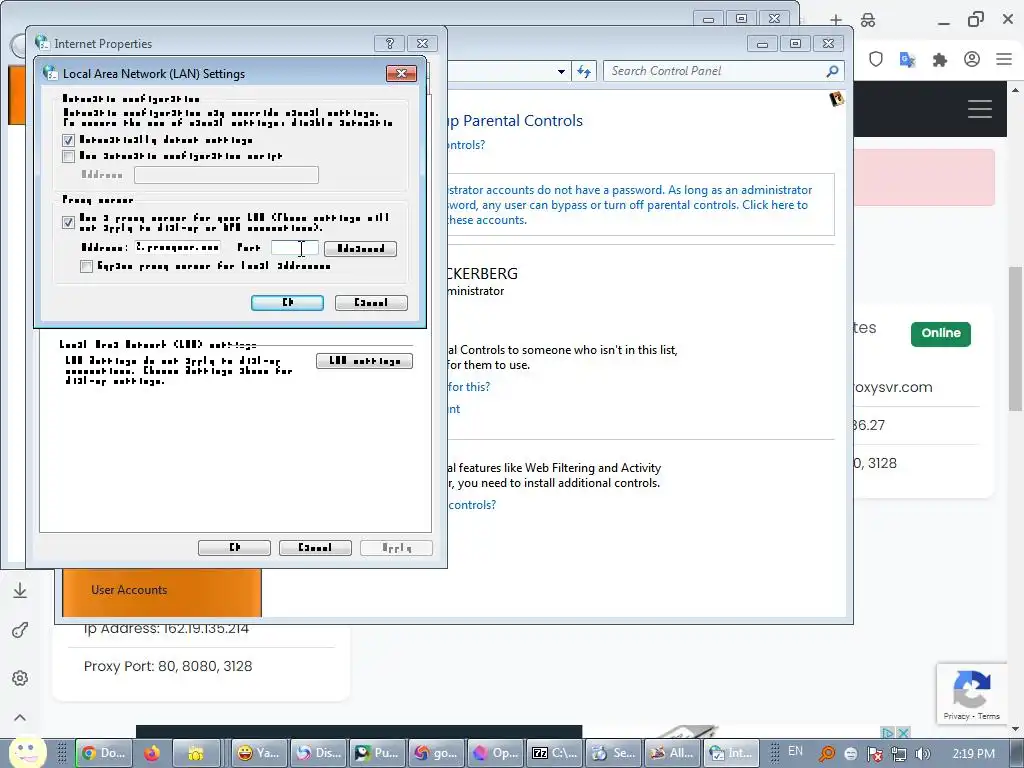The width and height of the screenshot is (1024, 768).
Task: Click the browser translate icon
Action: pyautogui.click(x=908, y=59)
